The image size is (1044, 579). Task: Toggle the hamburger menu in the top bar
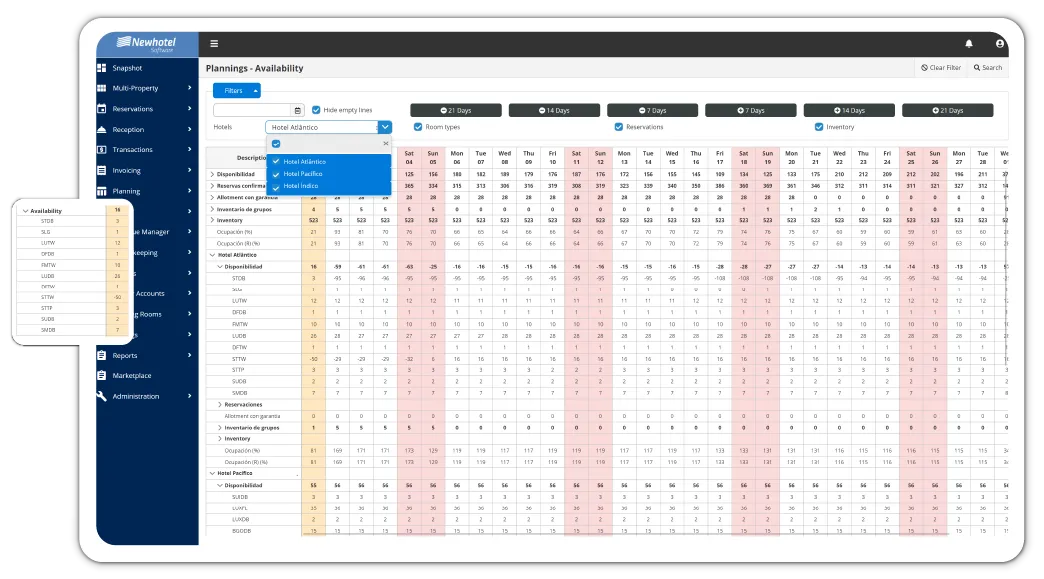coord(214,44)
